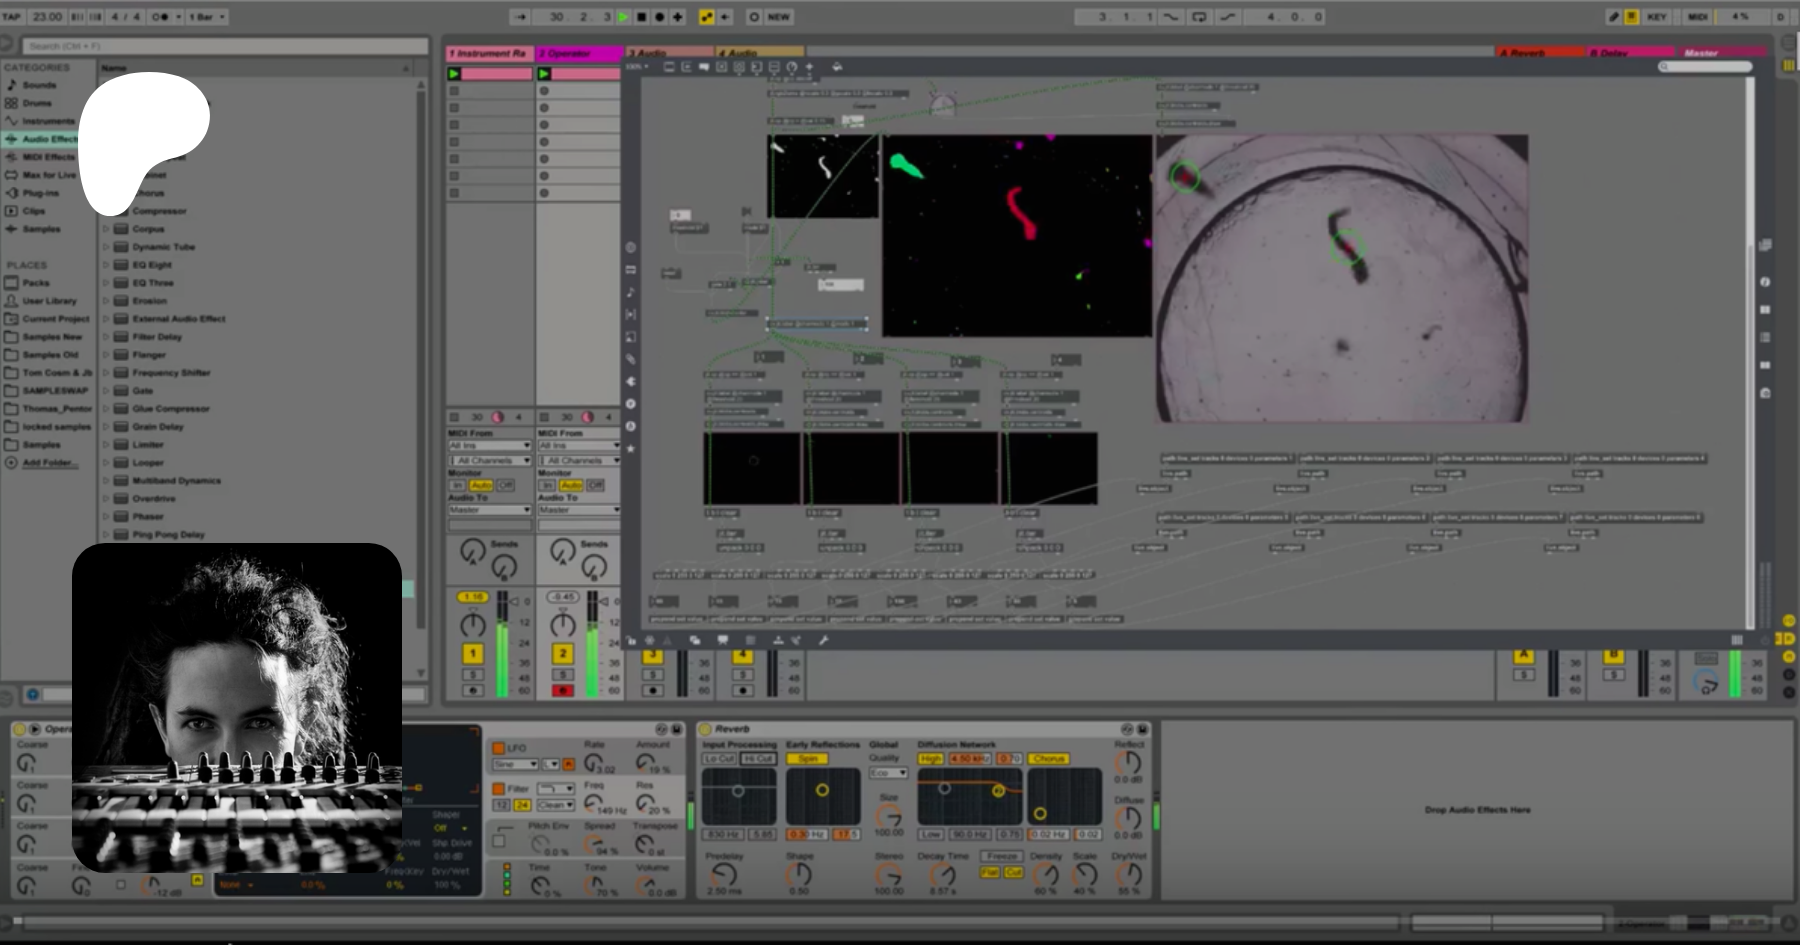Image resolution: width=1800 pixels, height=945 pixels.
Task: Expand the Glue Compressor folder
Action: 106,409
